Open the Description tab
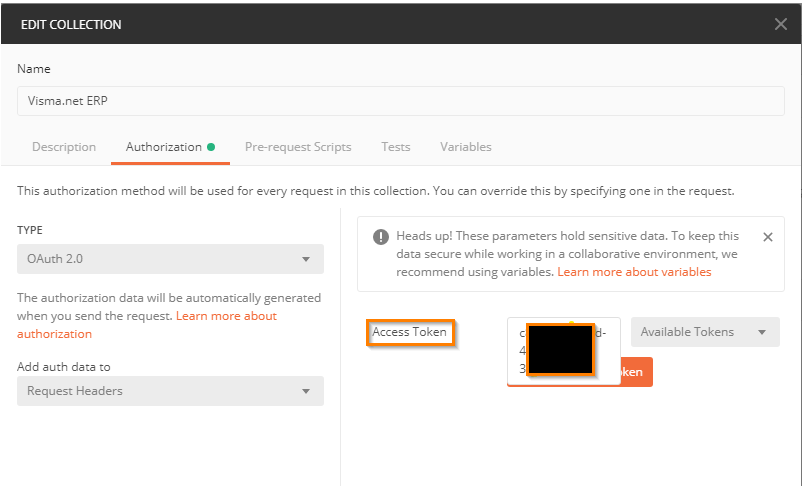803x486 pixels. click(x=64, y=147)
